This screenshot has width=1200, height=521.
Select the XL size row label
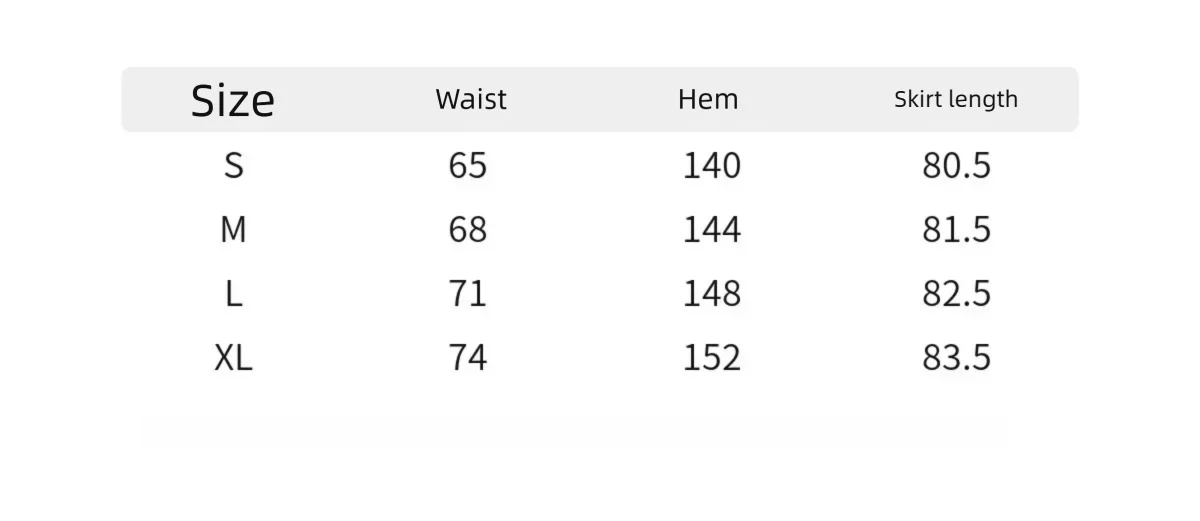click(x=233, y=358)
